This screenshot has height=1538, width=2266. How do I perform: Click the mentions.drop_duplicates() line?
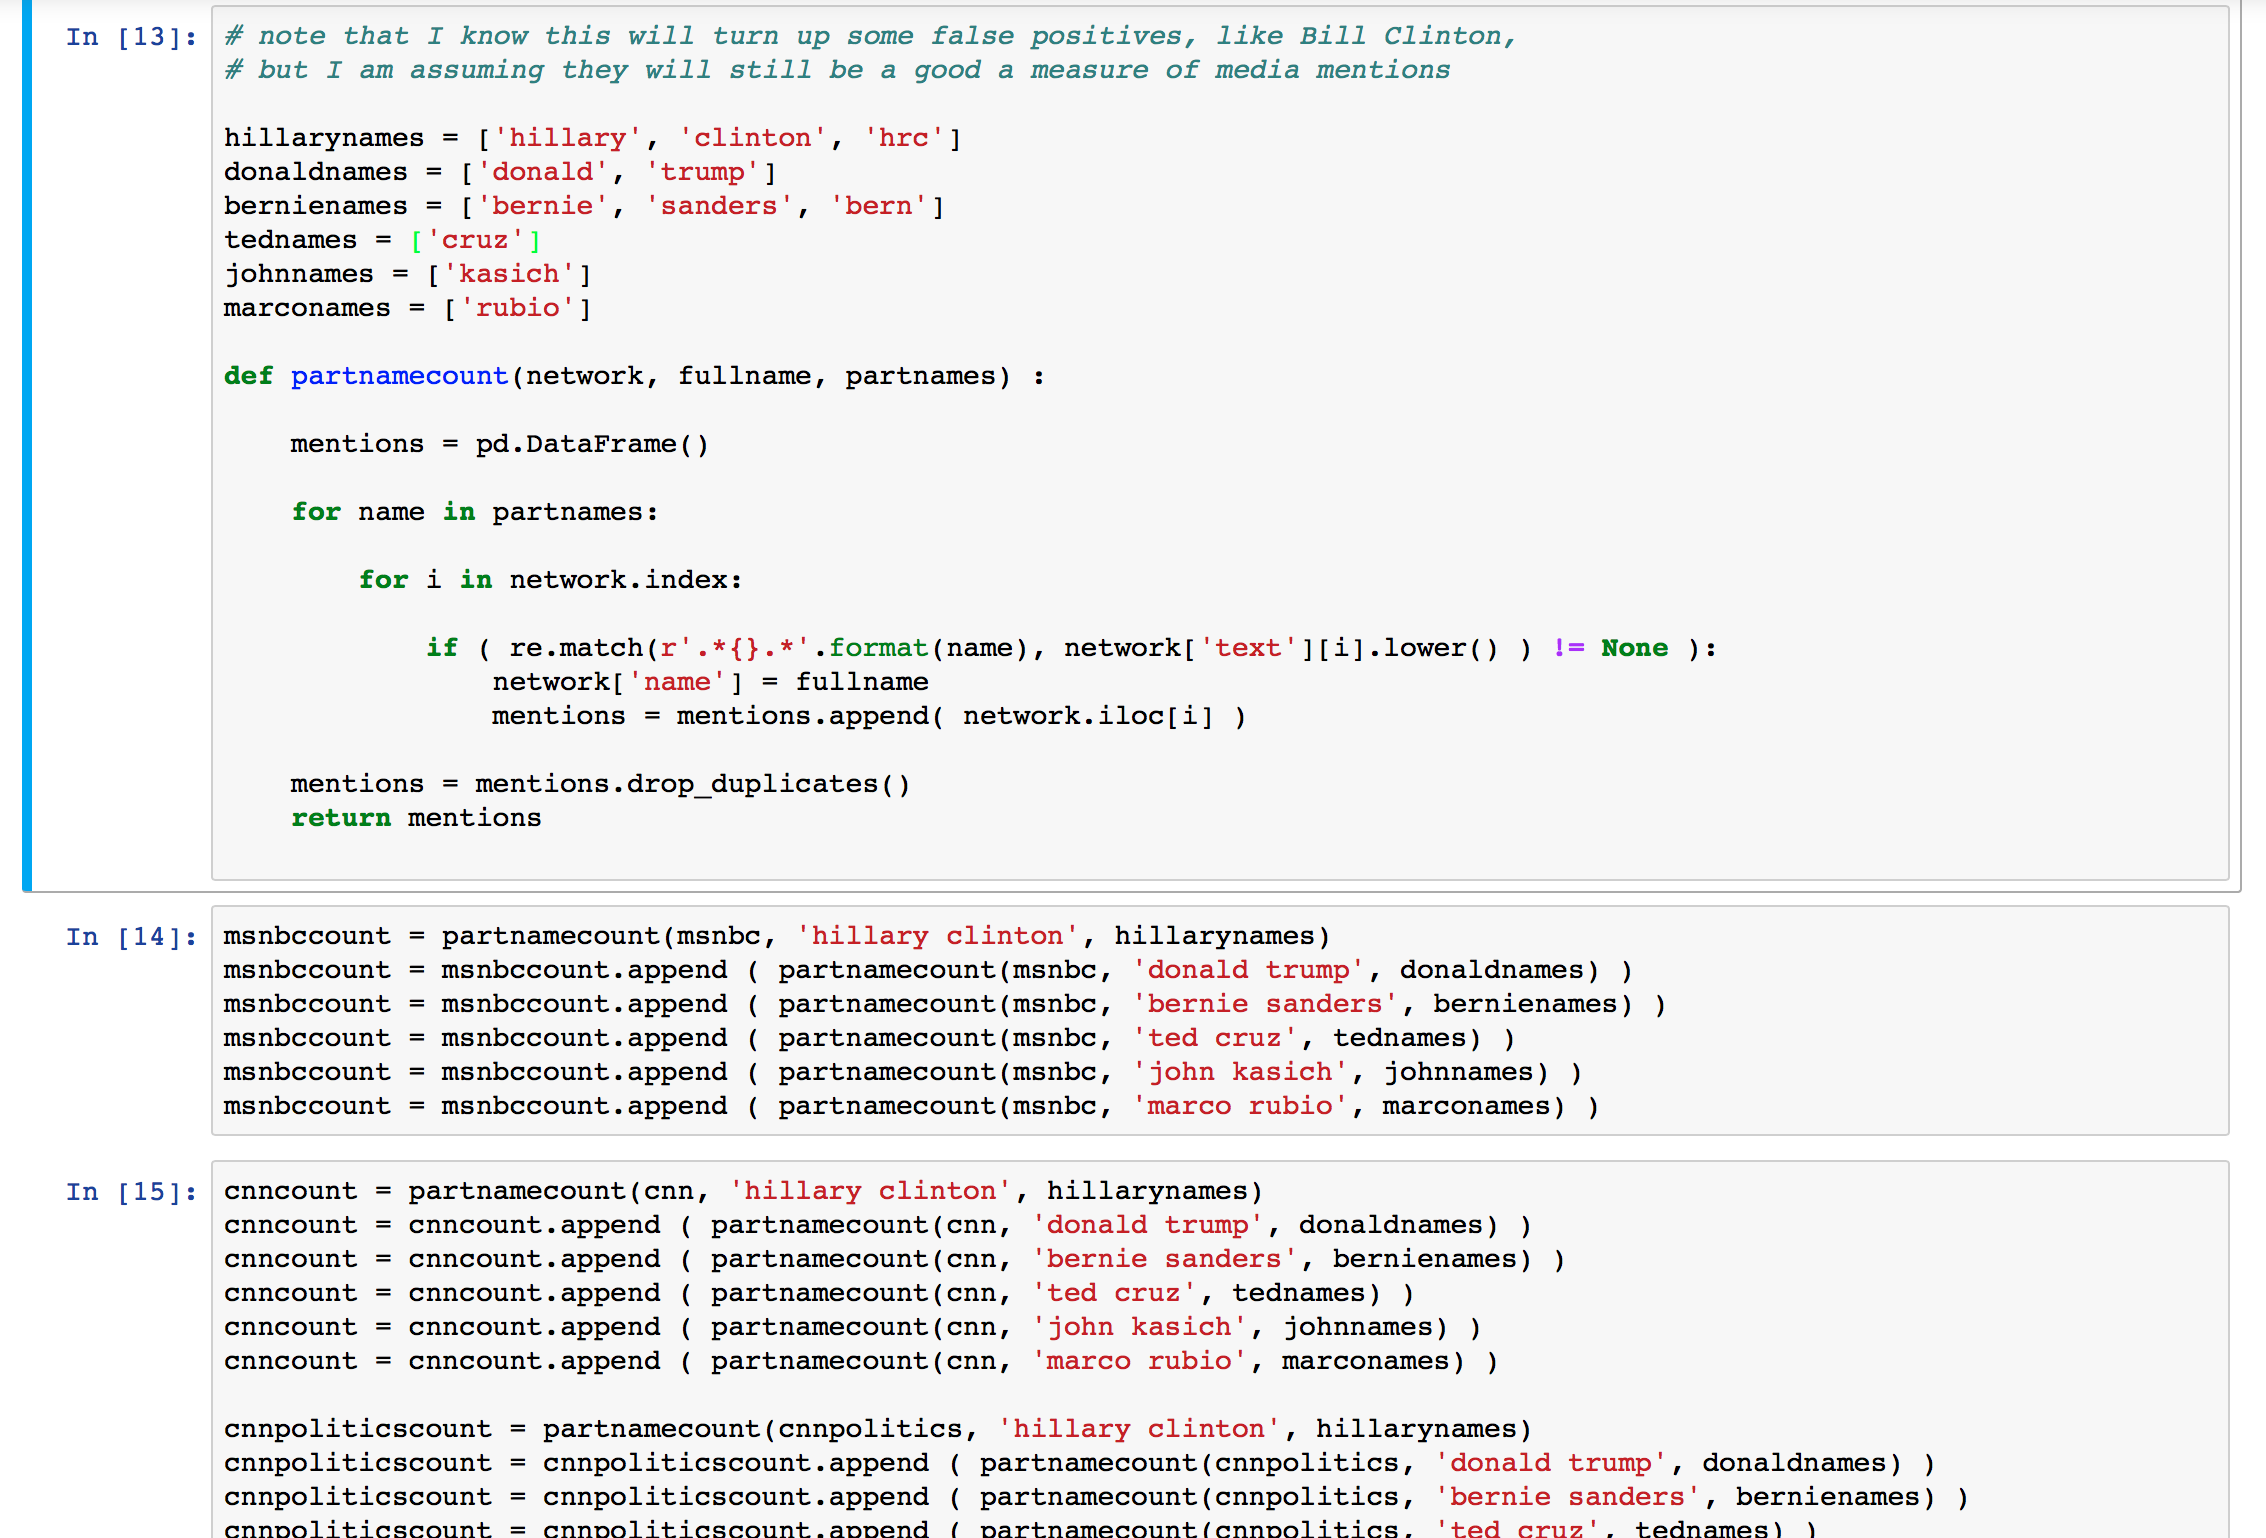point(600,784)
